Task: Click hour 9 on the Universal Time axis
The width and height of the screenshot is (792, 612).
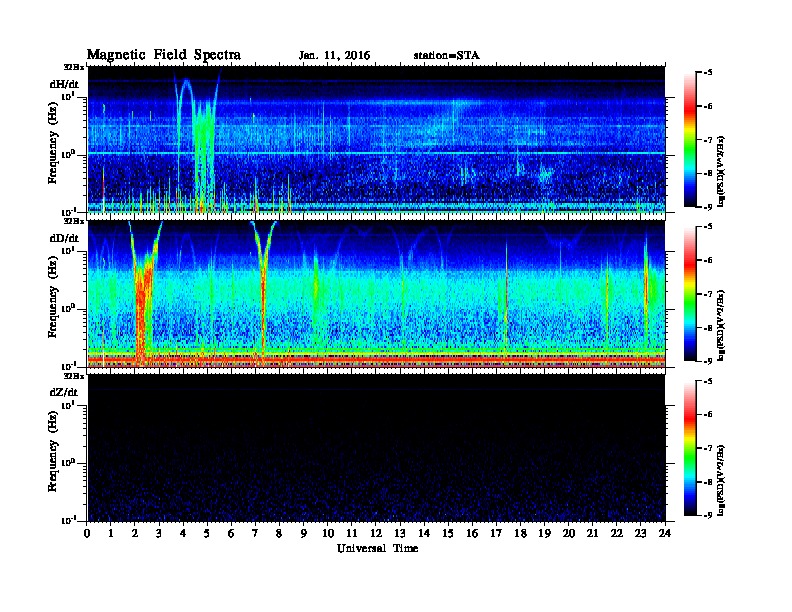Action: pos(304,533)
